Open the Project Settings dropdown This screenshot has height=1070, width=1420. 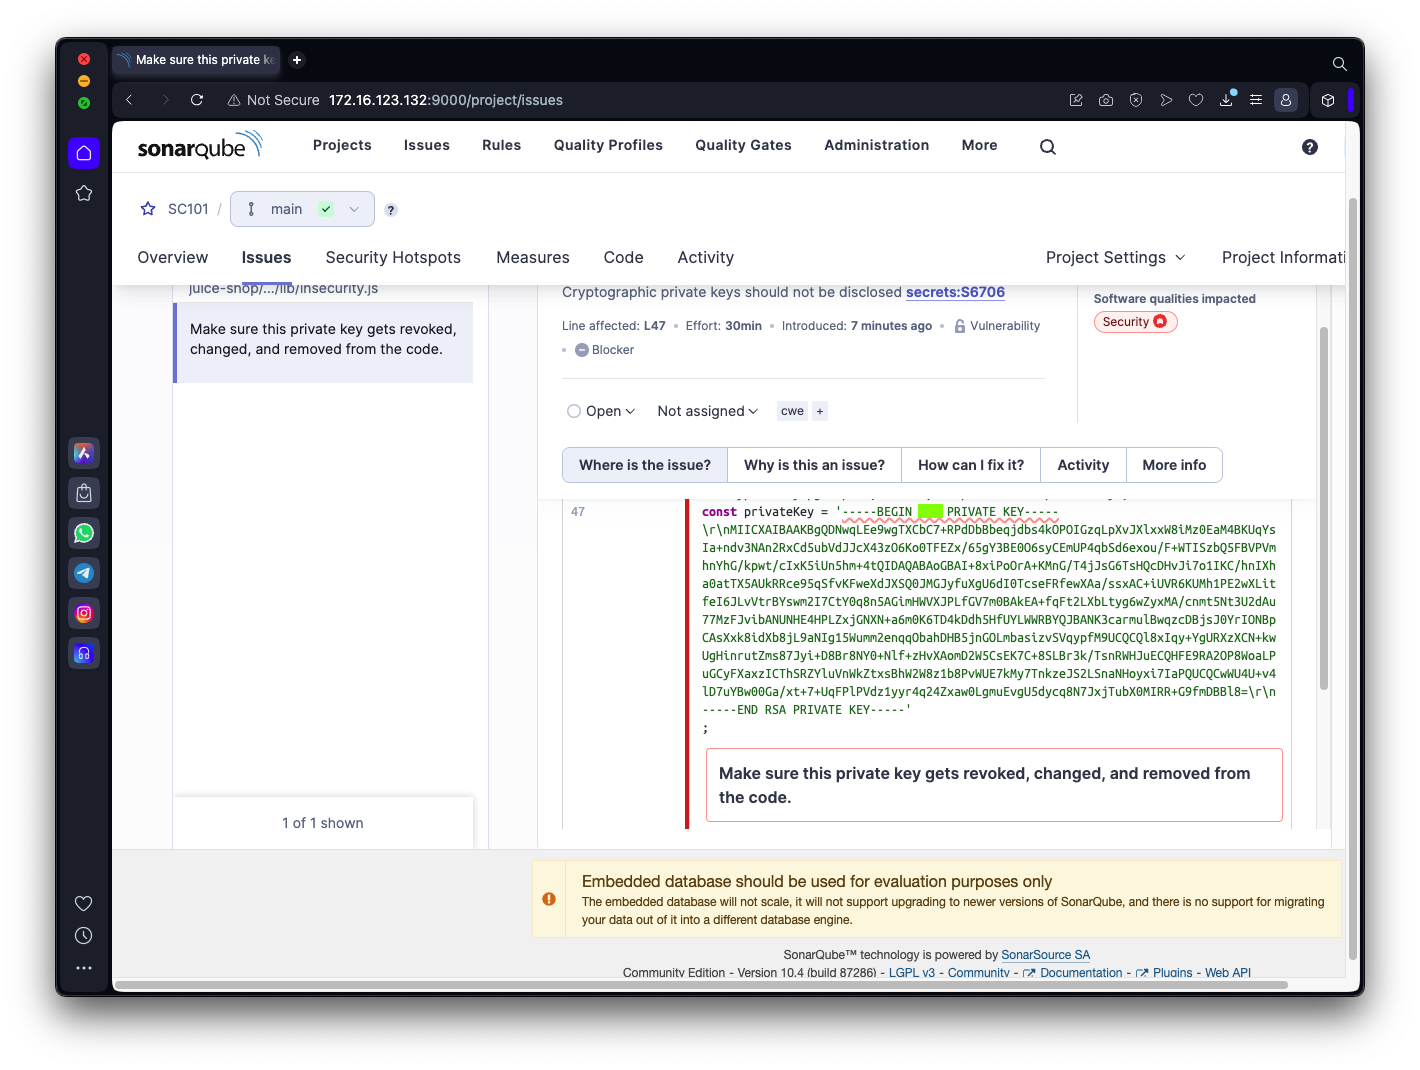pos(1116,257)
